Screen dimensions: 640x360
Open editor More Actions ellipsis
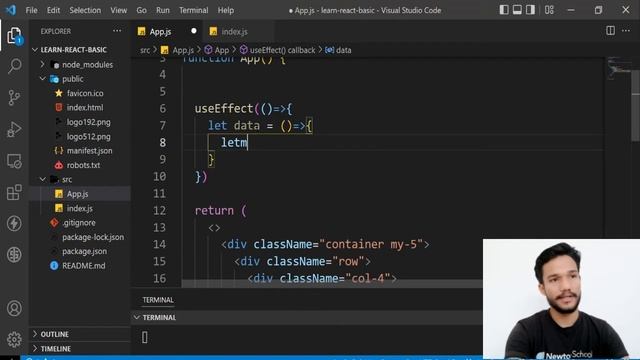pyautogui.click(x=626, y=31)
